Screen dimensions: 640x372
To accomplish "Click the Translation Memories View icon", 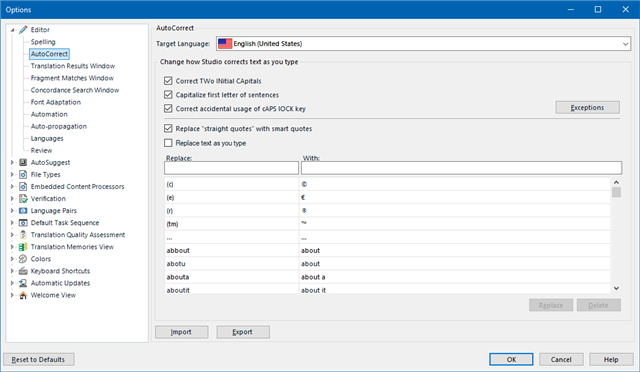I will [x=23, y=247].
